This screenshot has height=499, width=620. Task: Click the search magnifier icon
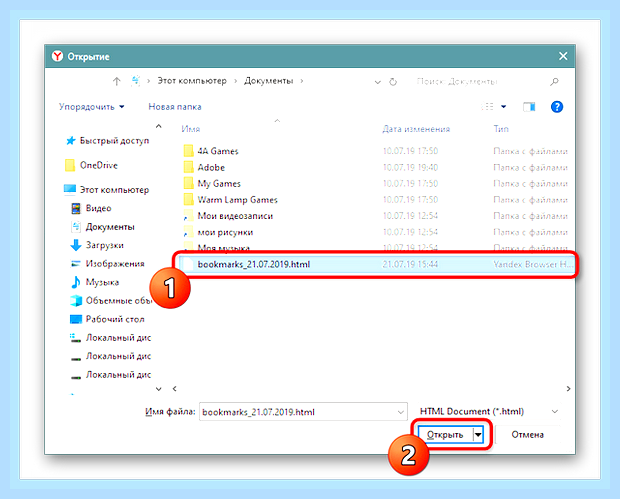point(554,81)
